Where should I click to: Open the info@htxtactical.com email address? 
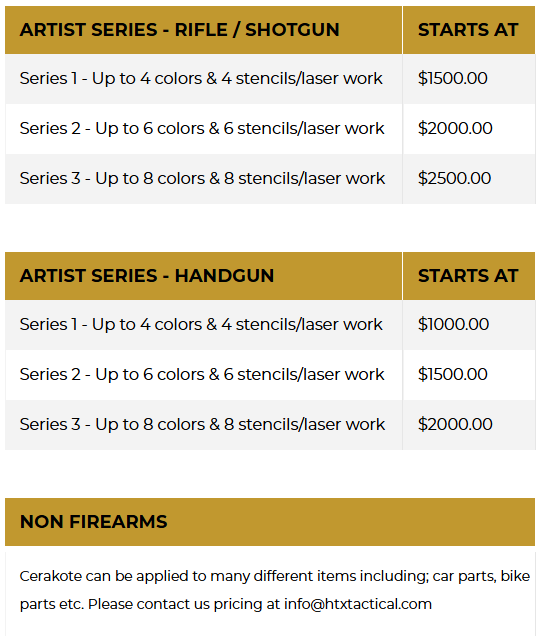tap(357, 604)
